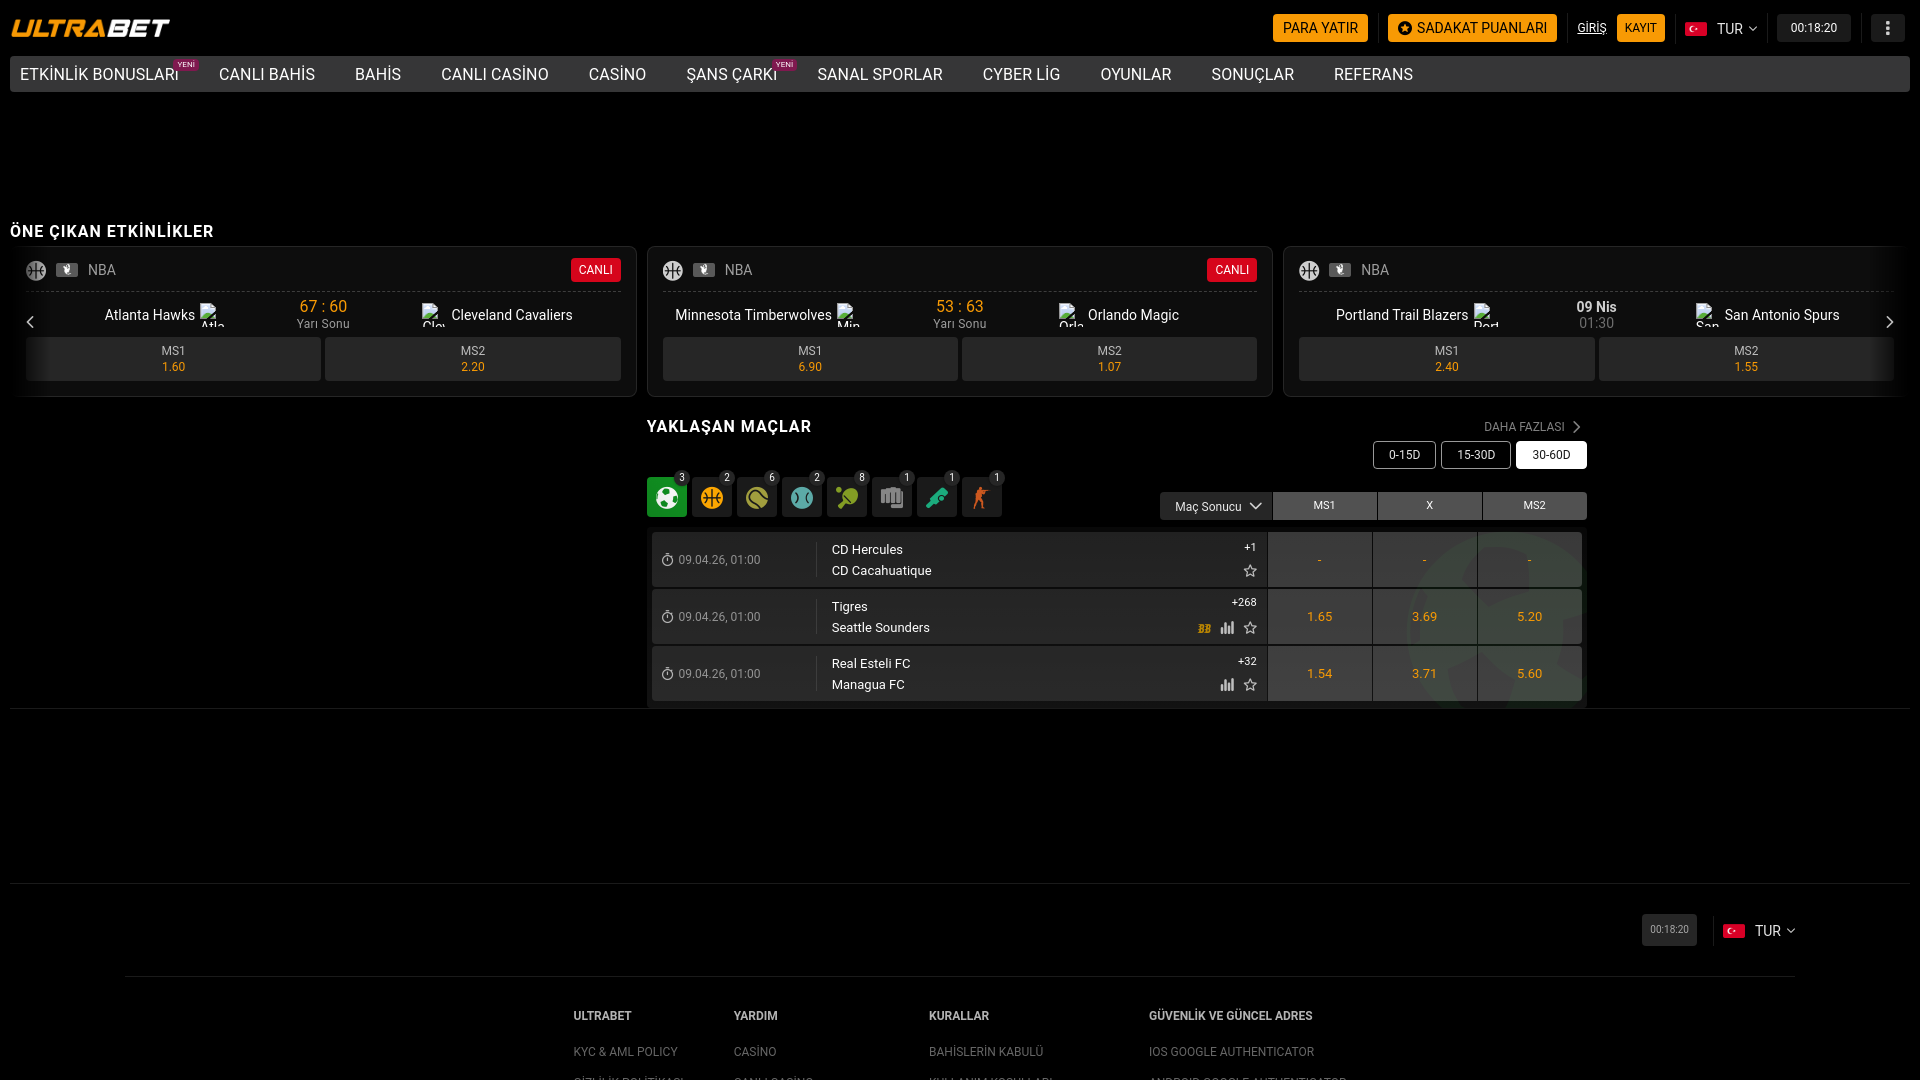Click the USA flag on Timberwolves card
The image size is (1920, 1080).
[704, 270]
